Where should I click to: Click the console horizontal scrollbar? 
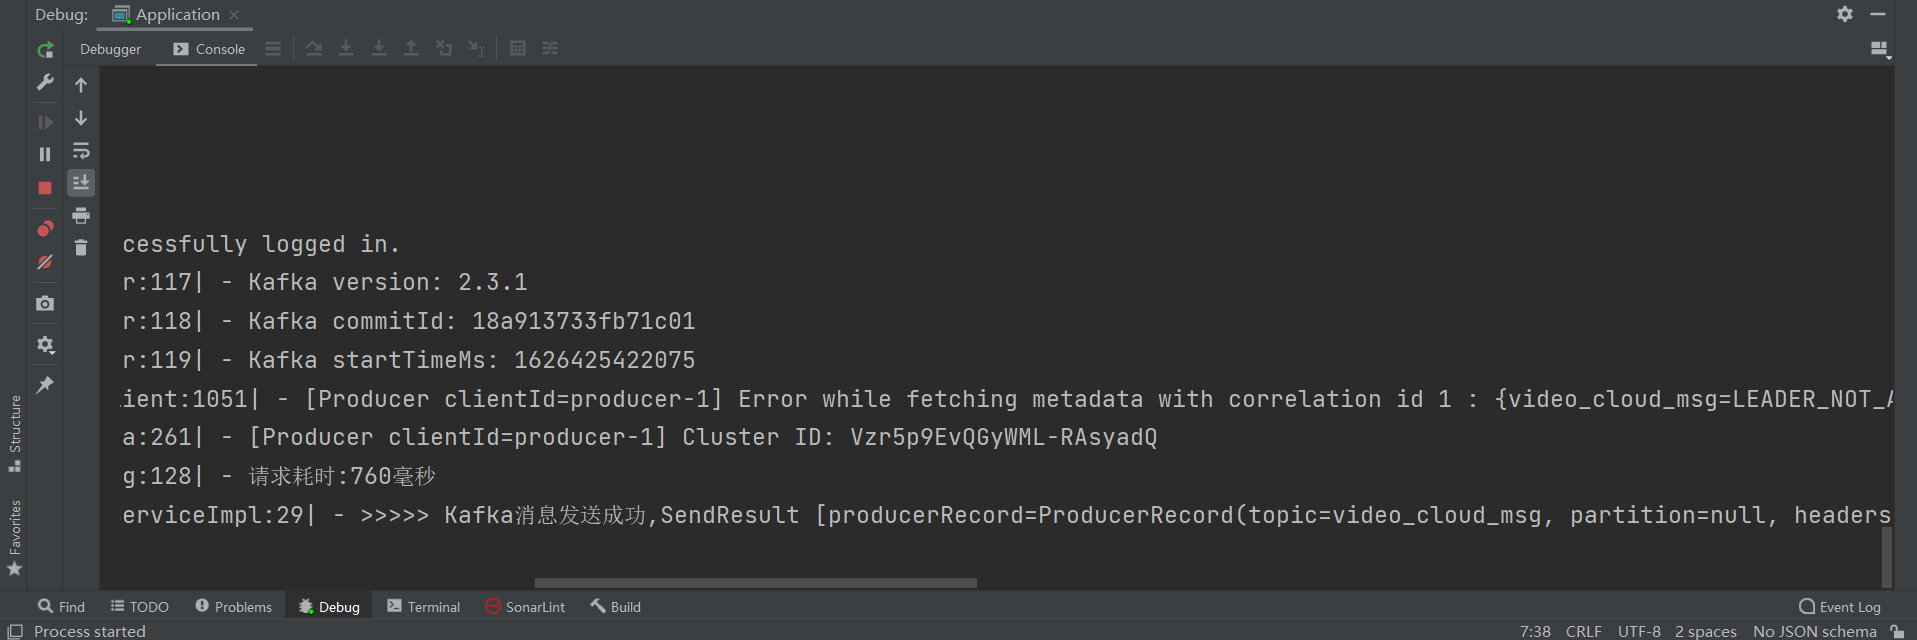tap(755, 583)
